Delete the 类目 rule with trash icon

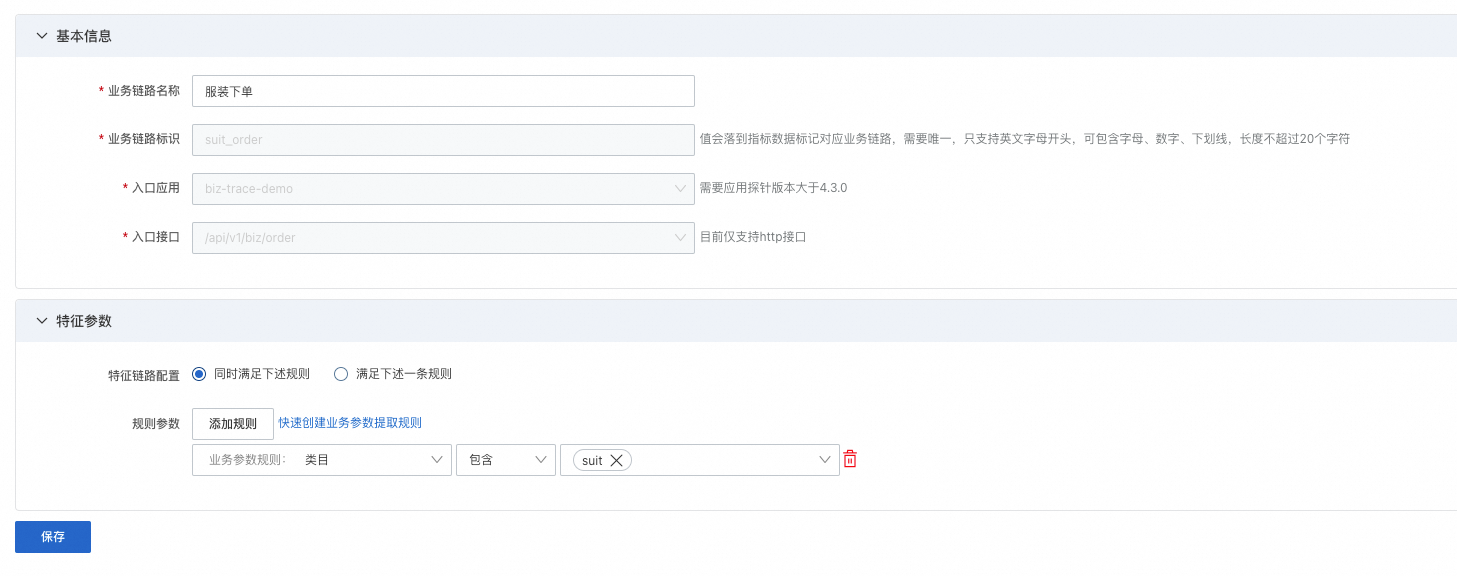[x=850, y=459]
